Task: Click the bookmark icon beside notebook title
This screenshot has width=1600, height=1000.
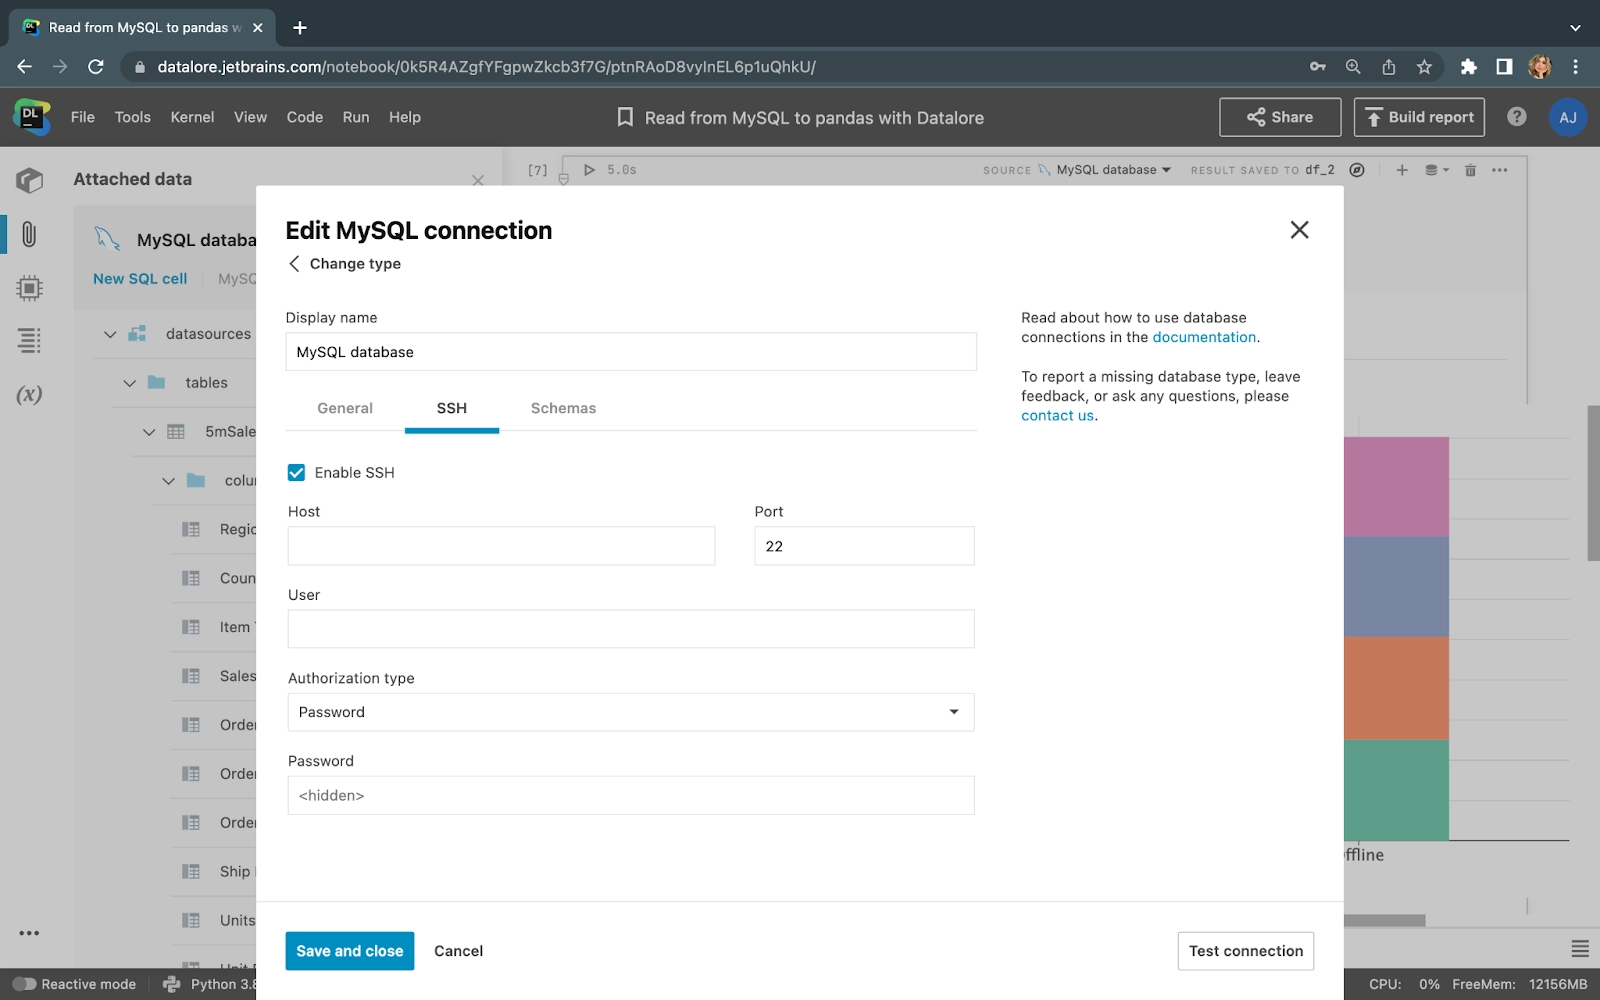Action: coord(625,117)
